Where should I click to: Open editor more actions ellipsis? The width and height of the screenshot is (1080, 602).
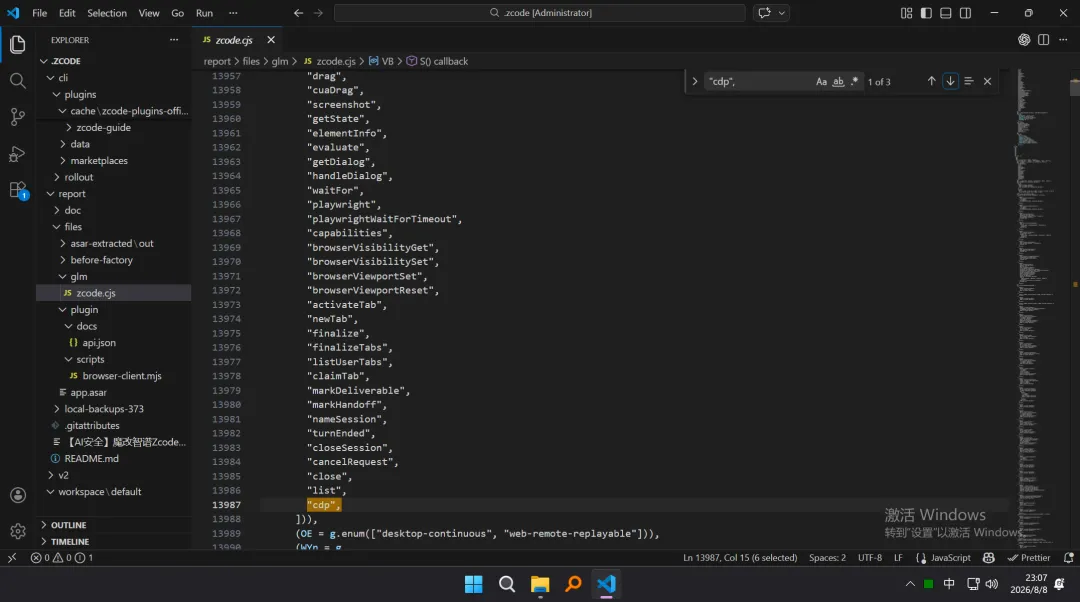(1063, 40)
